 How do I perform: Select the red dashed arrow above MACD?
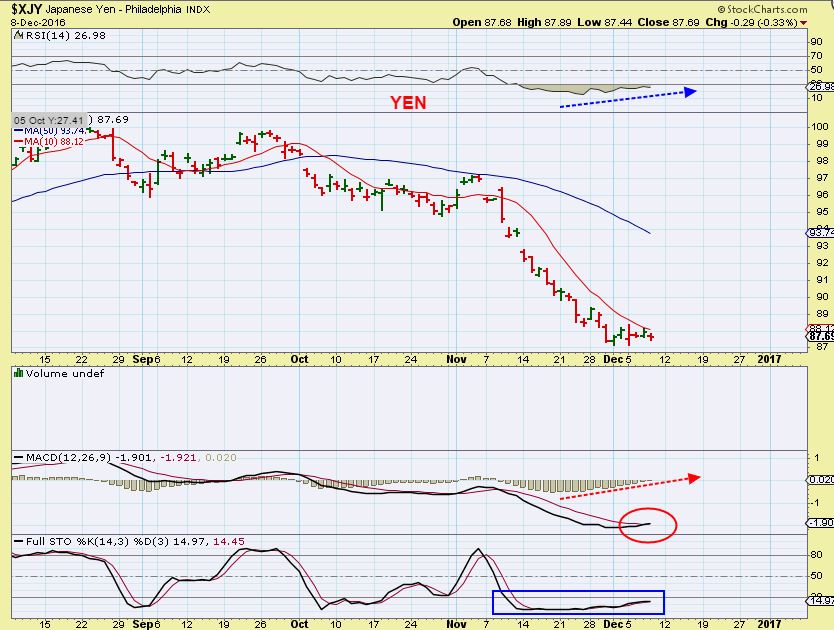point(630,487)
